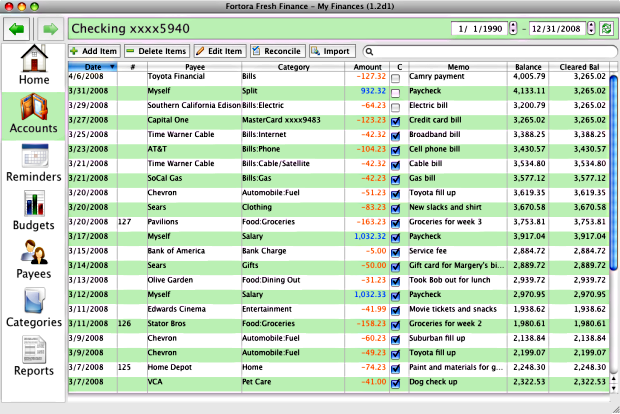Open the Categories section

pyautogui.click(x=34, y=308)
